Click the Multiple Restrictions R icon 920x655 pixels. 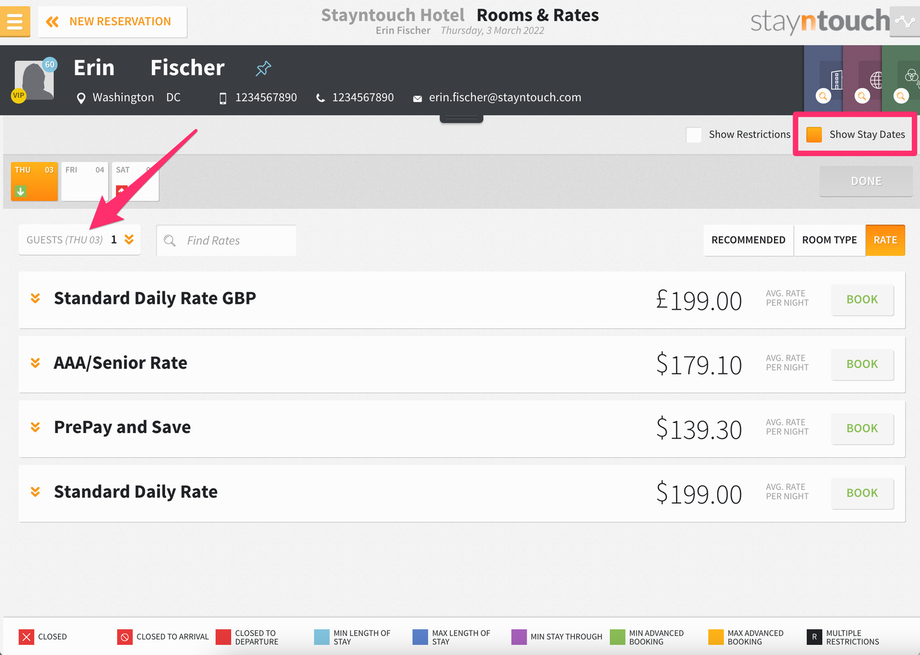click(x=814, y=637)
